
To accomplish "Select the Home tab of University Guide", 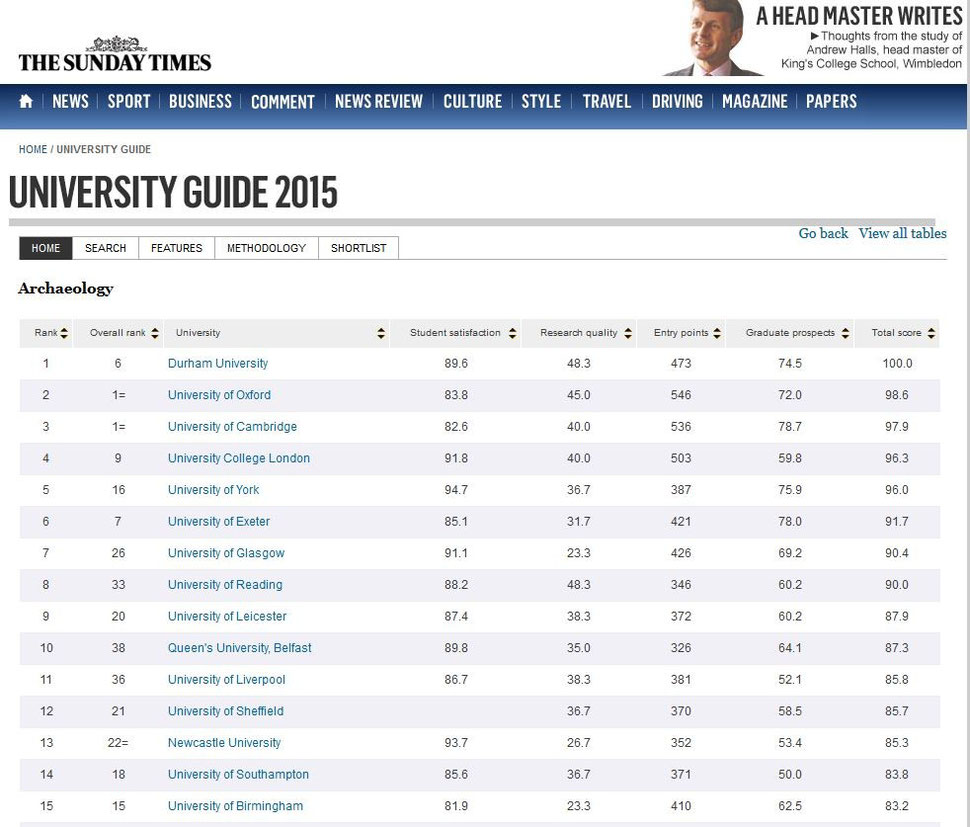I will [46, 248].
